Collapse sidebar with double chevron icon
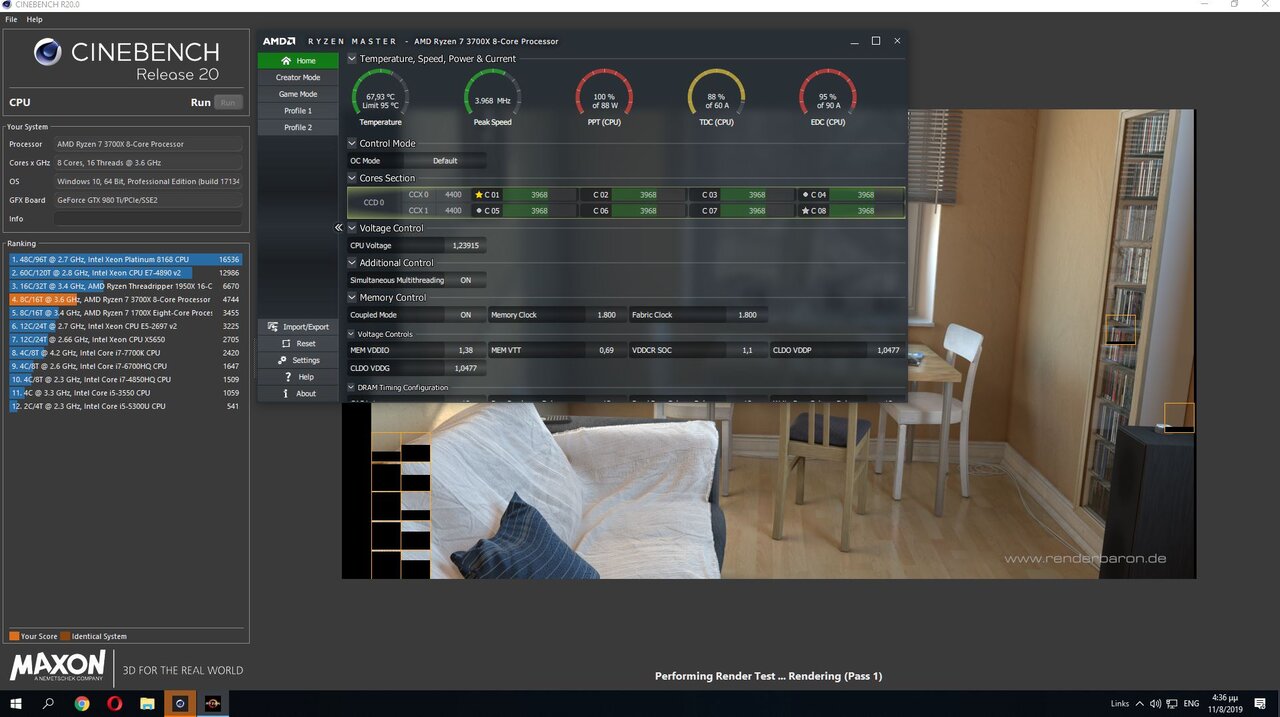This screenshot has width=1280, height=717. coord(339,228)
